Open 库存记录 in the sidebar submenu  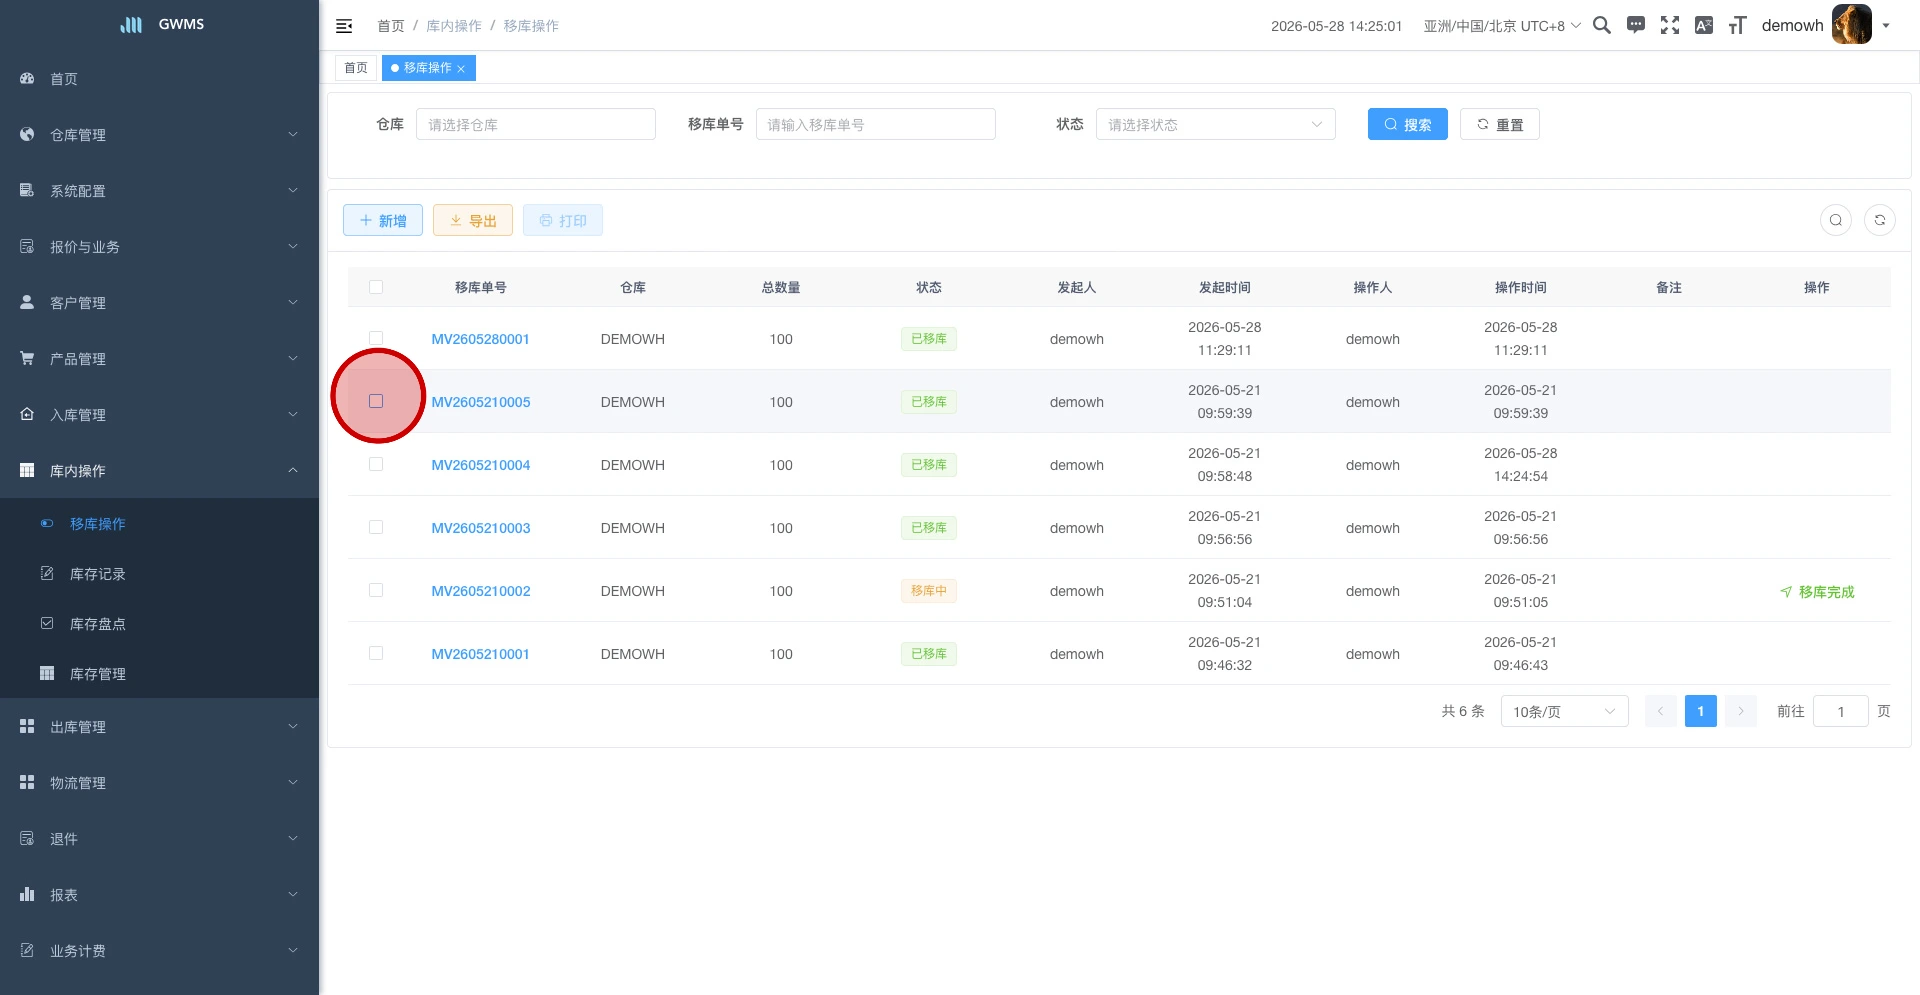coord(160,573)
